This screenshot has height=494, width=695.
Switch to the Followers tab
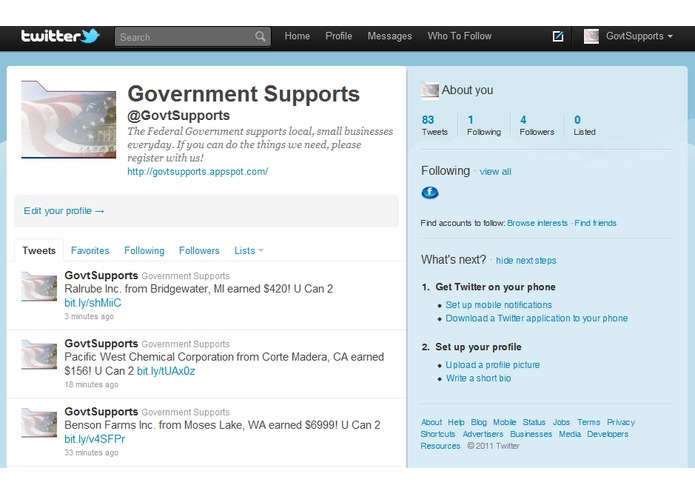[x=199, y=251]
